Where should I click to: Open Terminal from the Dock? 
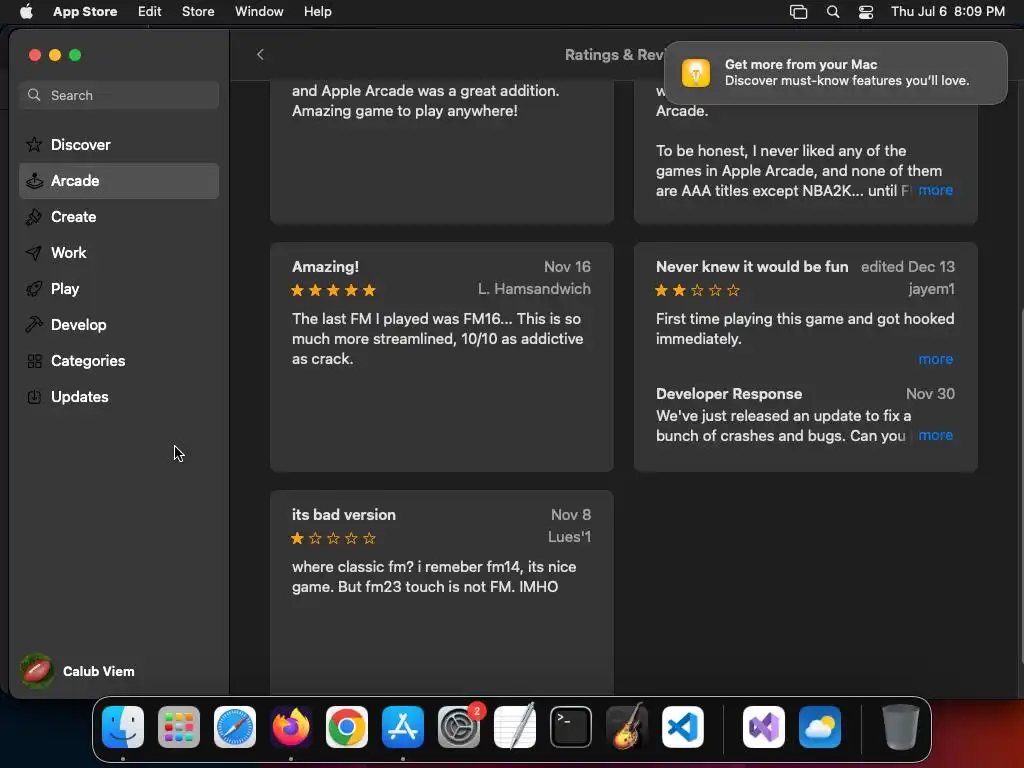click(571, 727)
